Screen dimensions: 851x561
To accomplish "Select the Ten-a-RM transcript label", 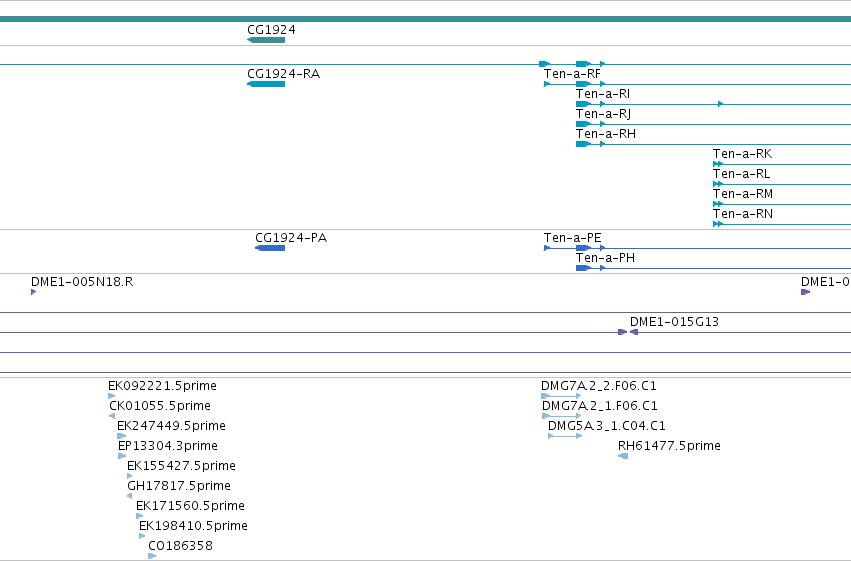I will tap(743, 194).
